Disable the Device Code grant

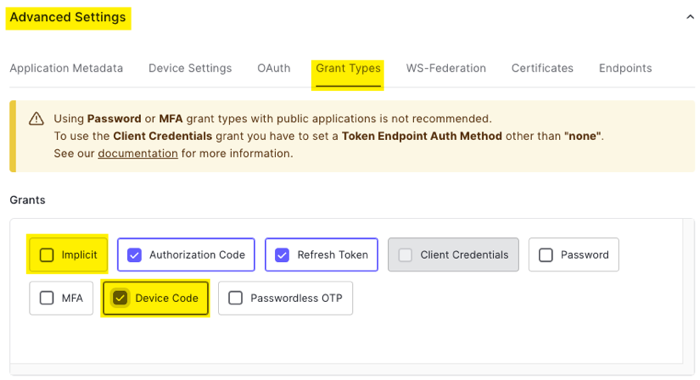point(120,298)
